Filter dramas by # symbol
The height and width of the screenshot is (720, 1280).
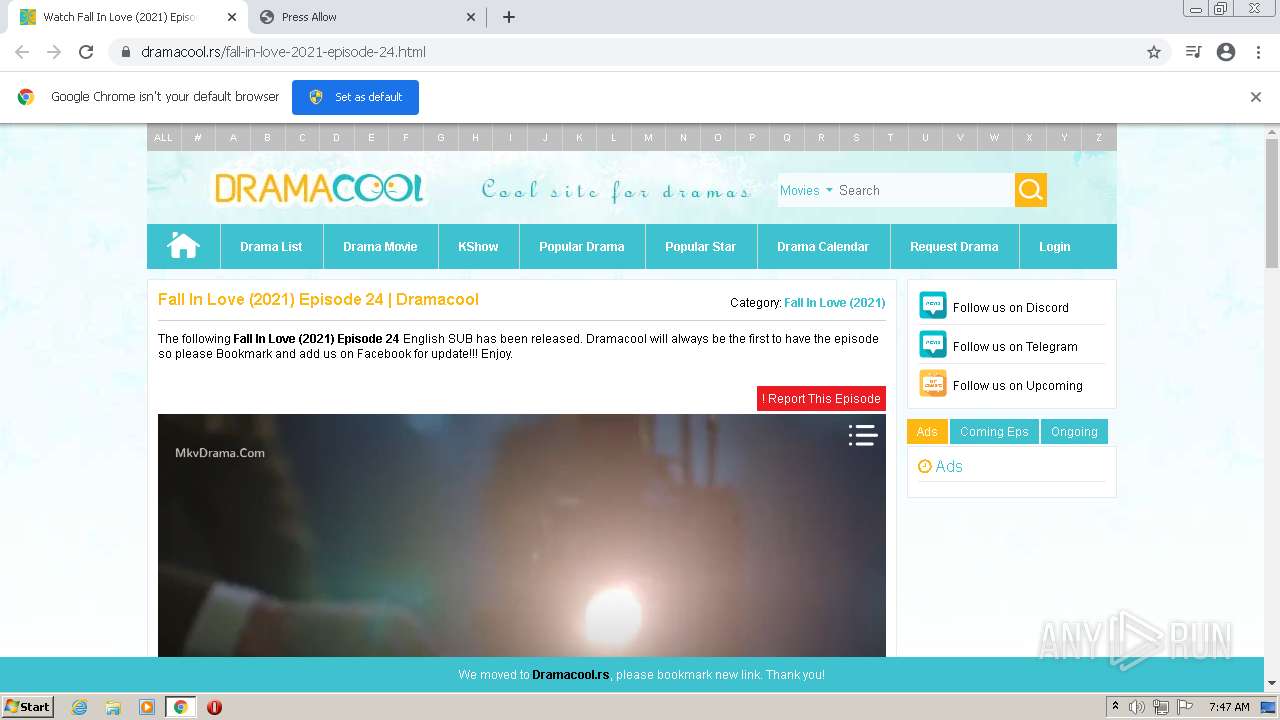(x=198, y=138)
